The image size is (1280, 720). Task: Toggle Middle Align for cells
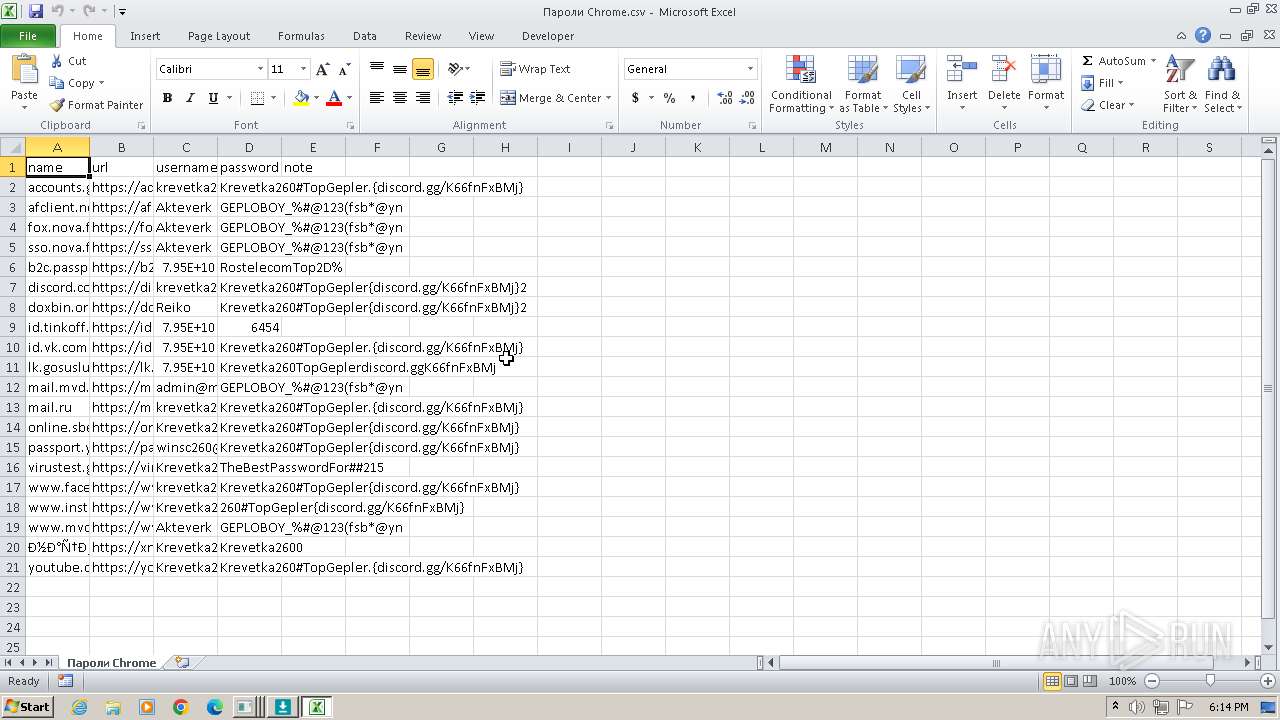tap(400, 69)
